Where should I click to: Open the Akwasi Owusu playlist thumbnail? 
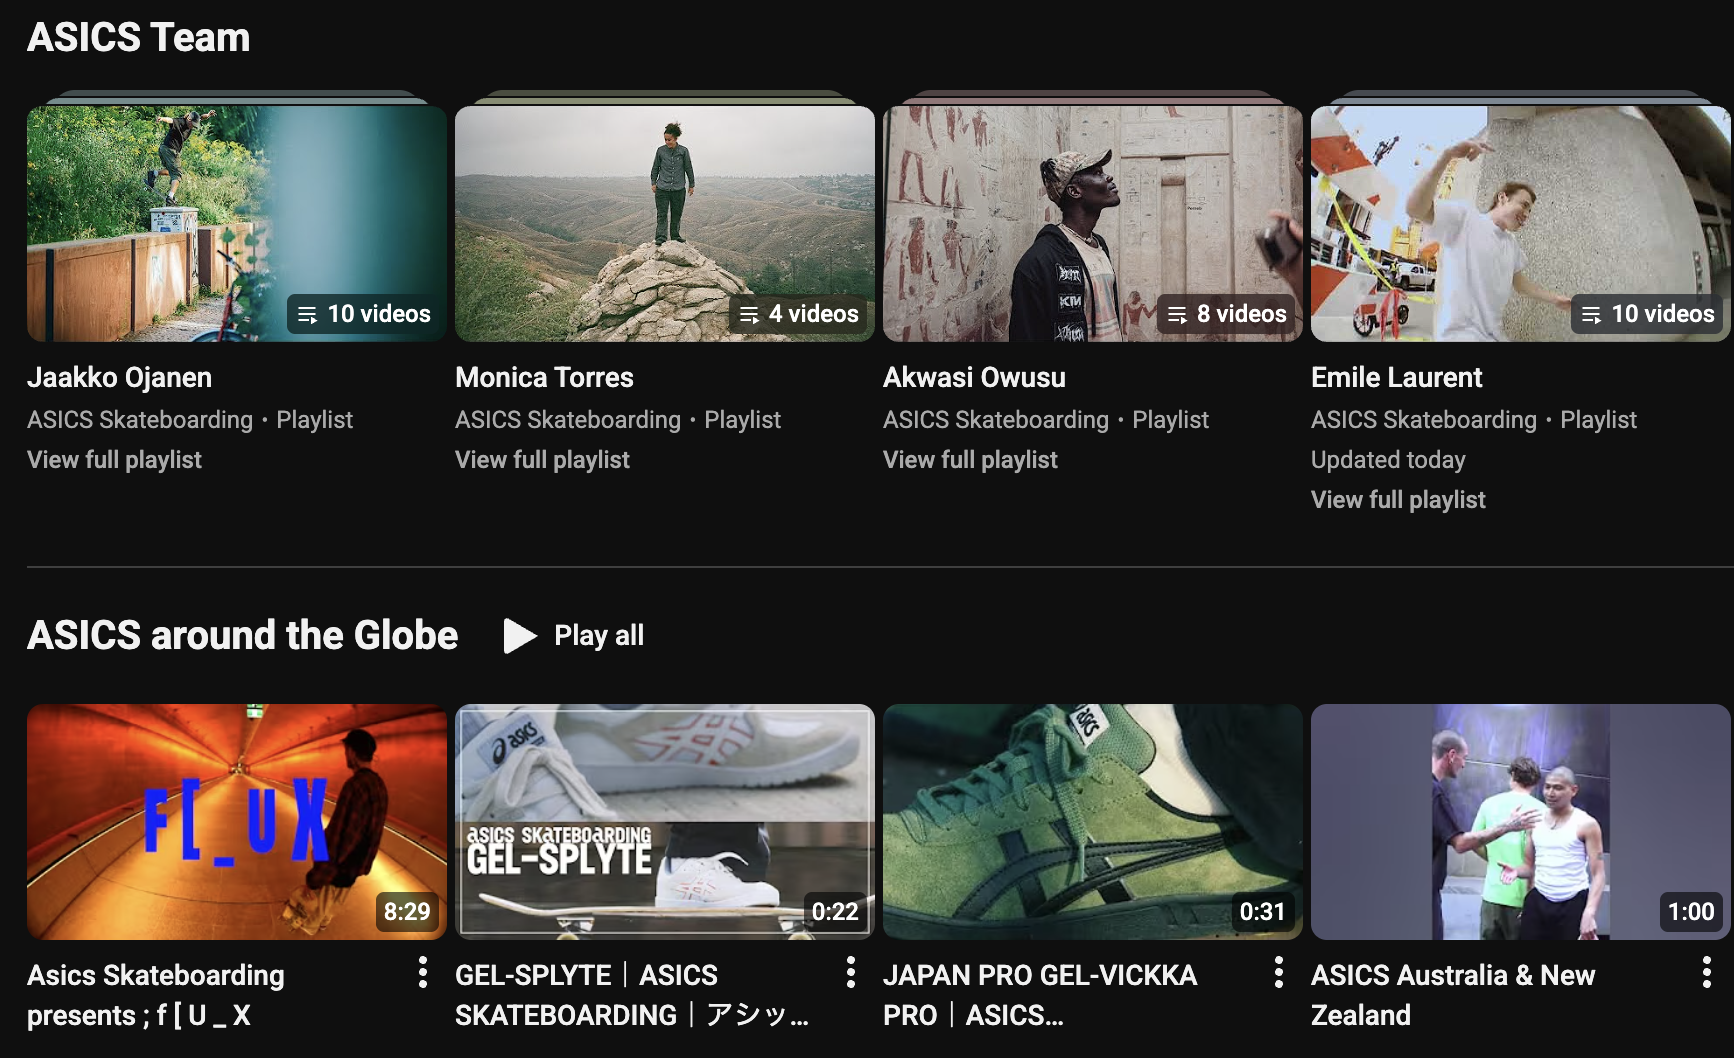tap(1093, 224)
